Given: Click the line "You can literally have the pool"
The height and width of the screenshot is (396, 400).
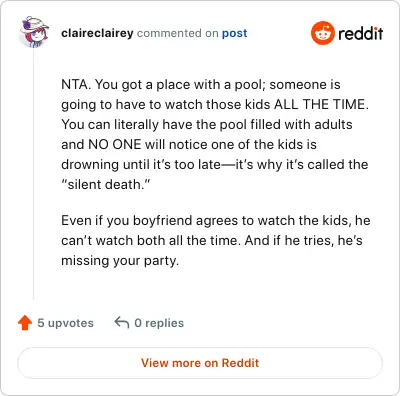Looking at the screenshot, I should point(207,124).
